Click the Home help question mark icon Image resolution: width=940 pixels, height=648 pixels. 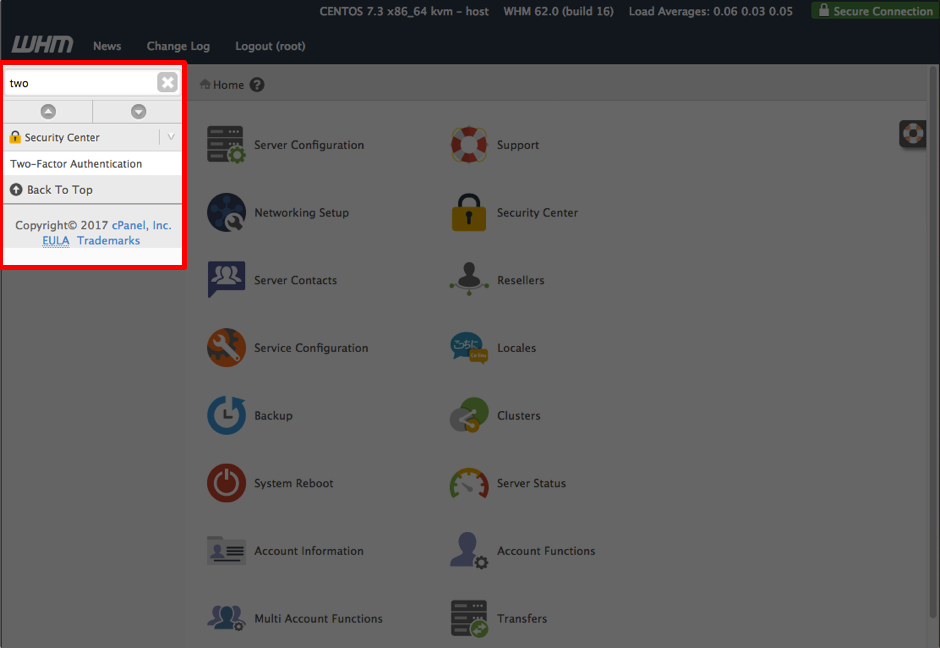pos(257,85)
